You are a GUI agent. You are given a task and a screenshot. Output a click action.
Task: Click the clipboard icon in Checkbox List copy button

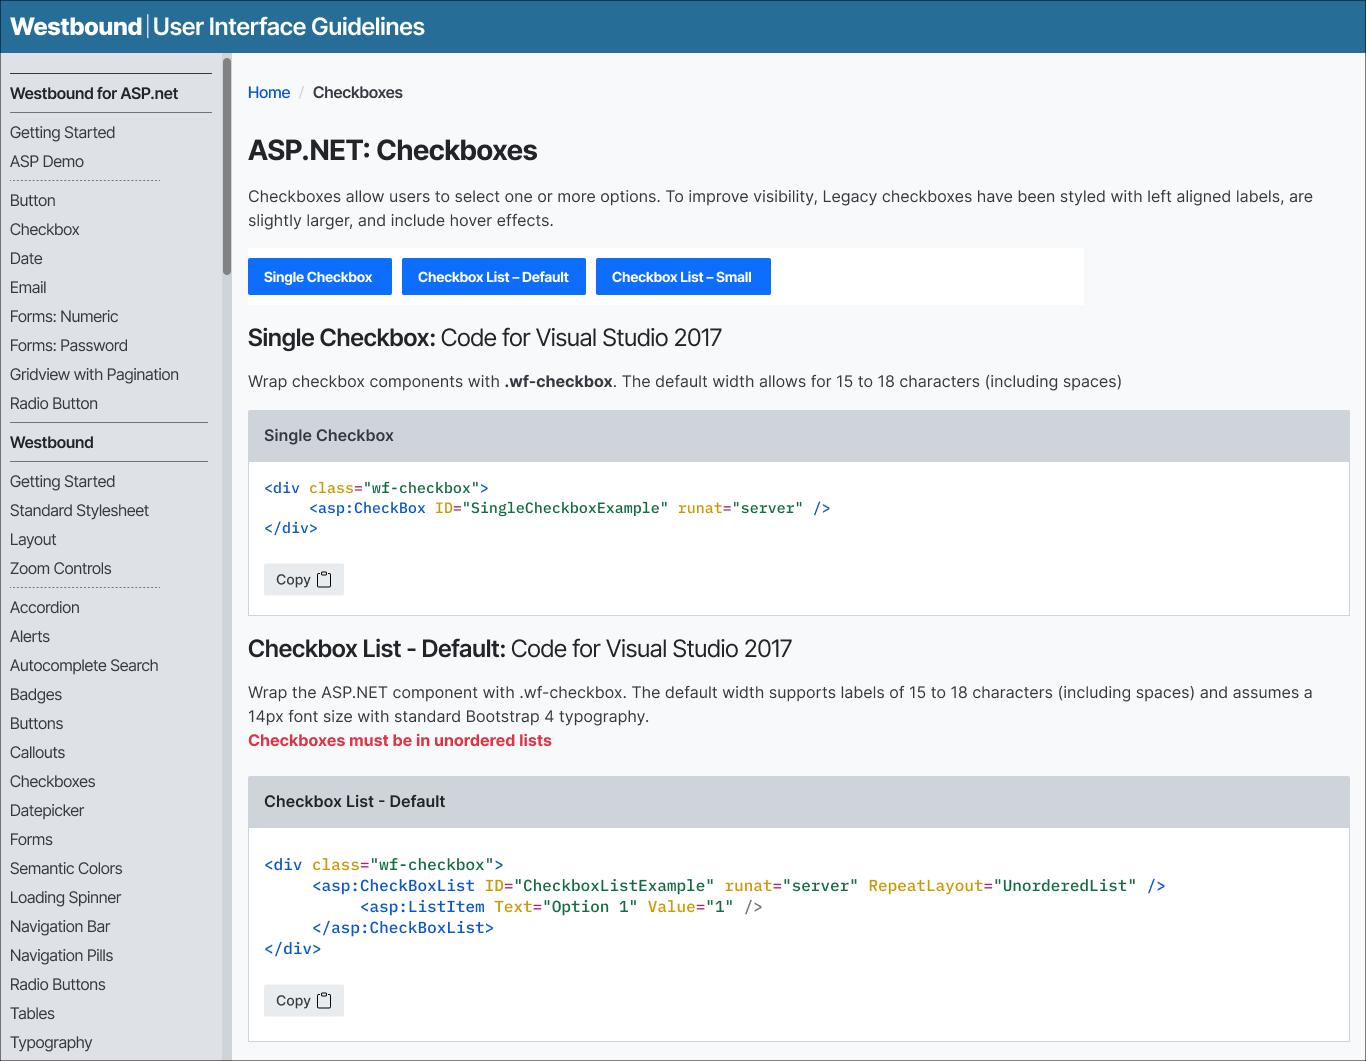click(324, 1001)
